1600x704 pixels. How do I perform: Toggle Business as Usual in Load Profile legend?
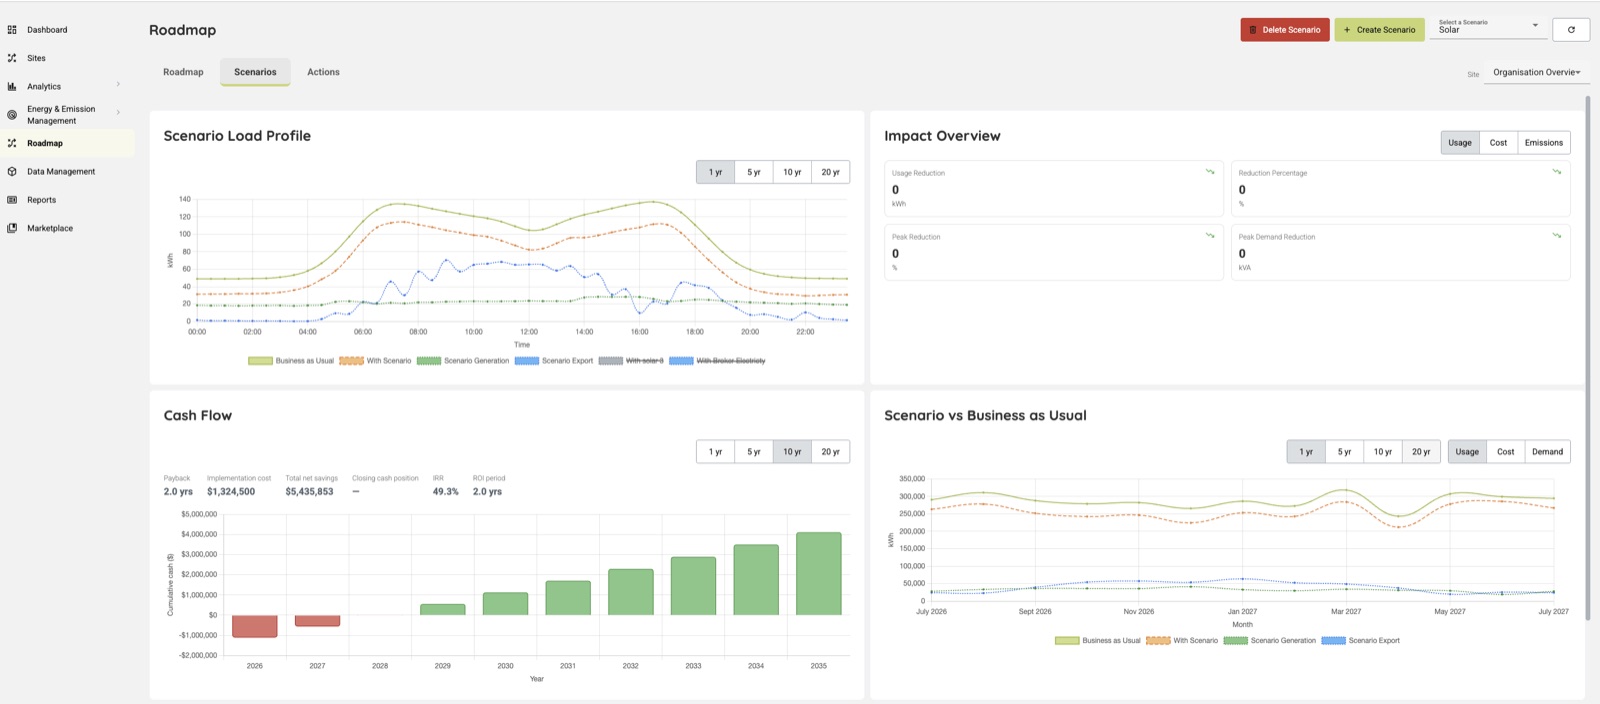291,361
